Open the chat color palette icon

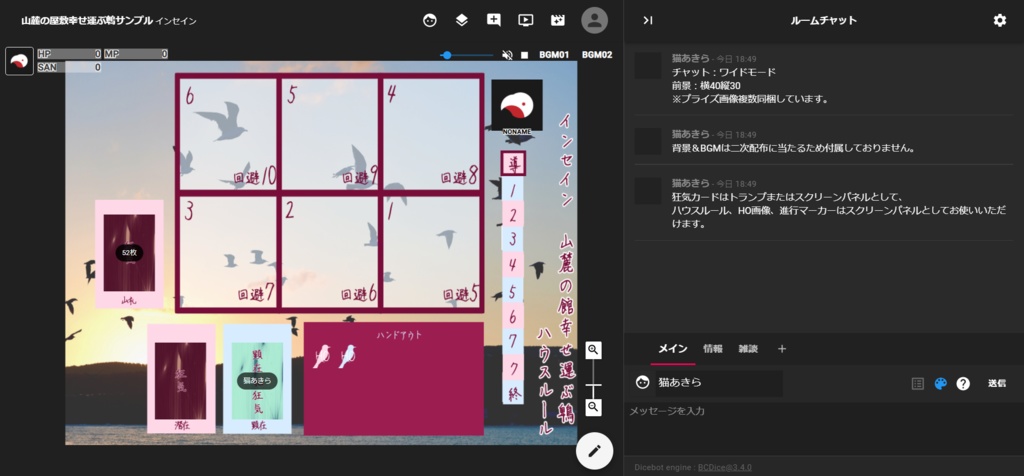pyautogui.click(x=940, y=384)
